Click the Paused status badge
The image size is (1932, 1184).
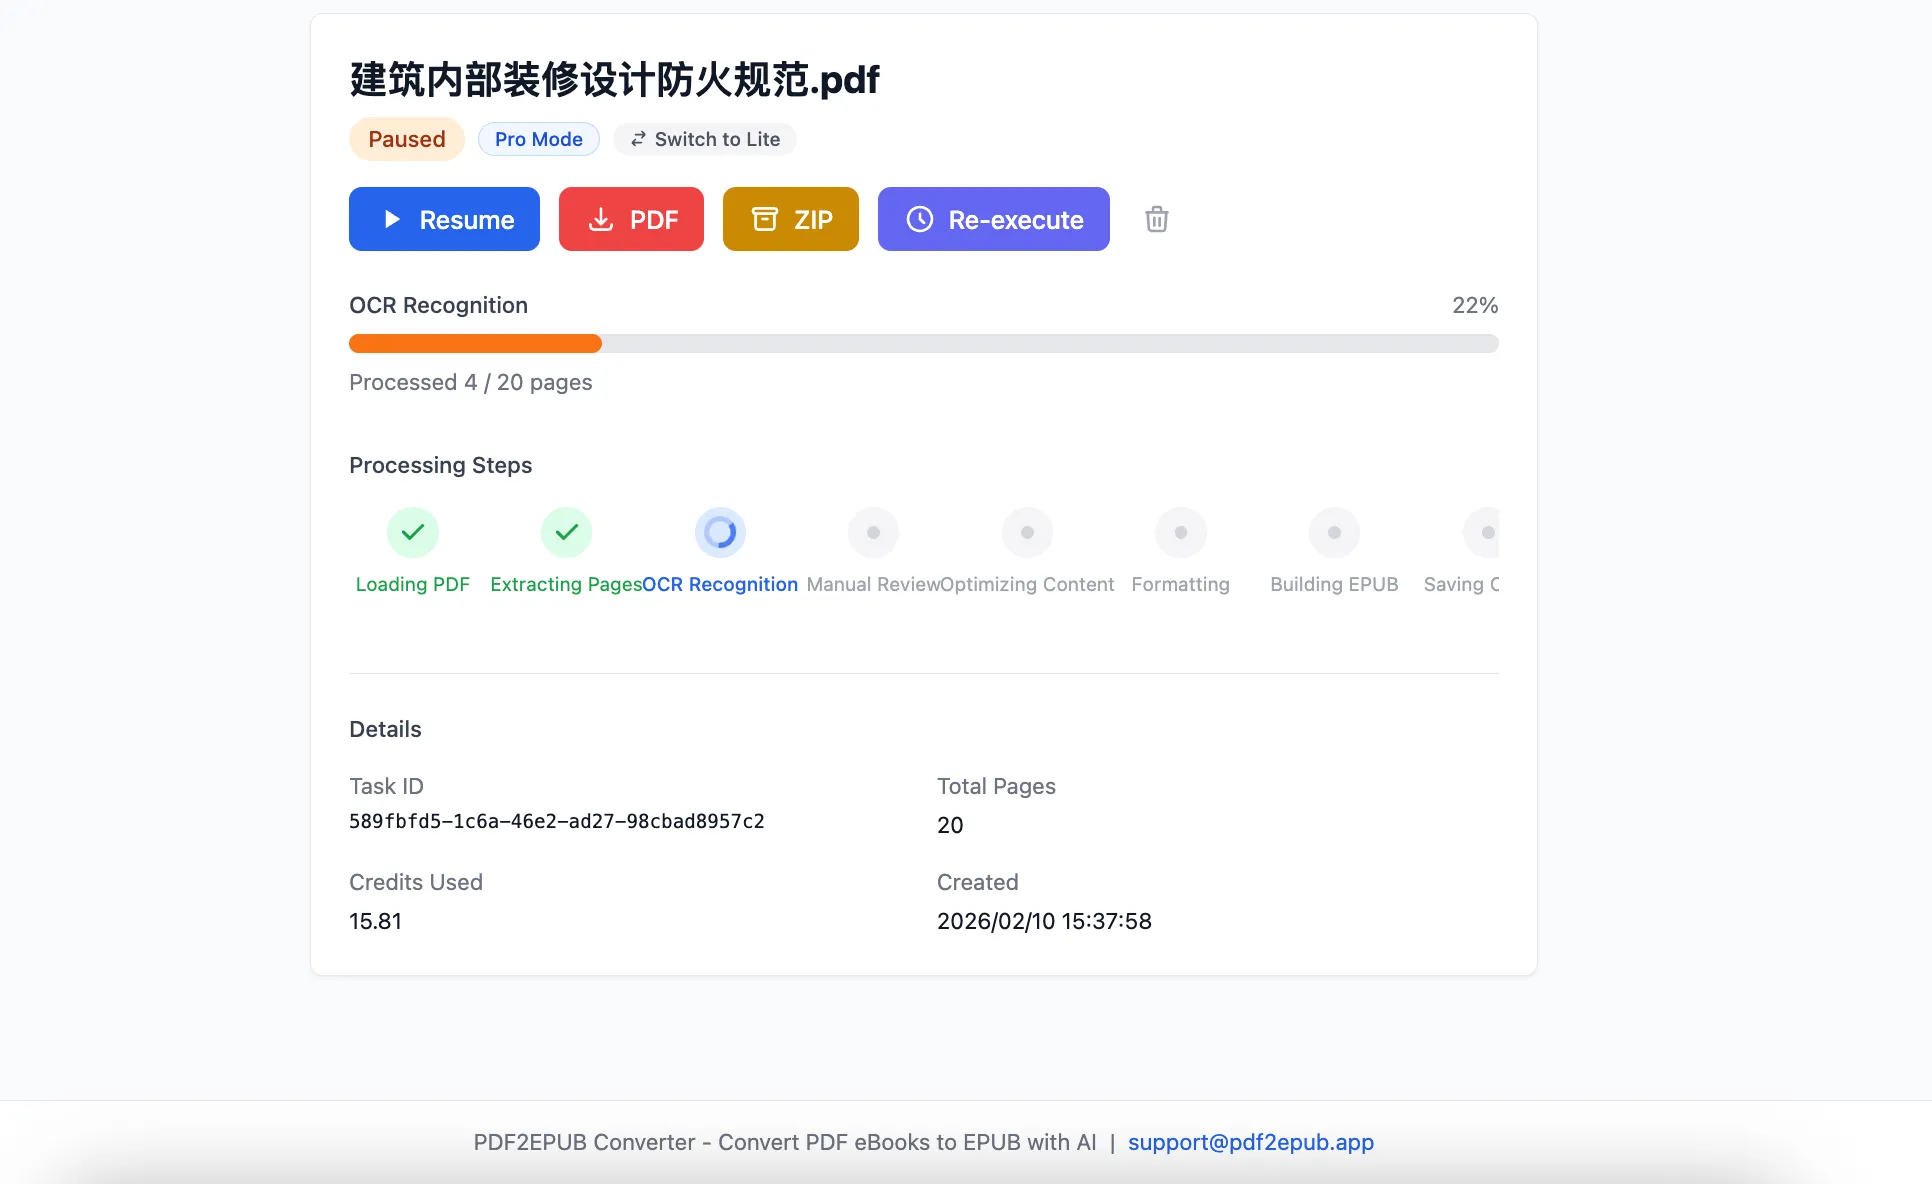[x=406, y=139]
